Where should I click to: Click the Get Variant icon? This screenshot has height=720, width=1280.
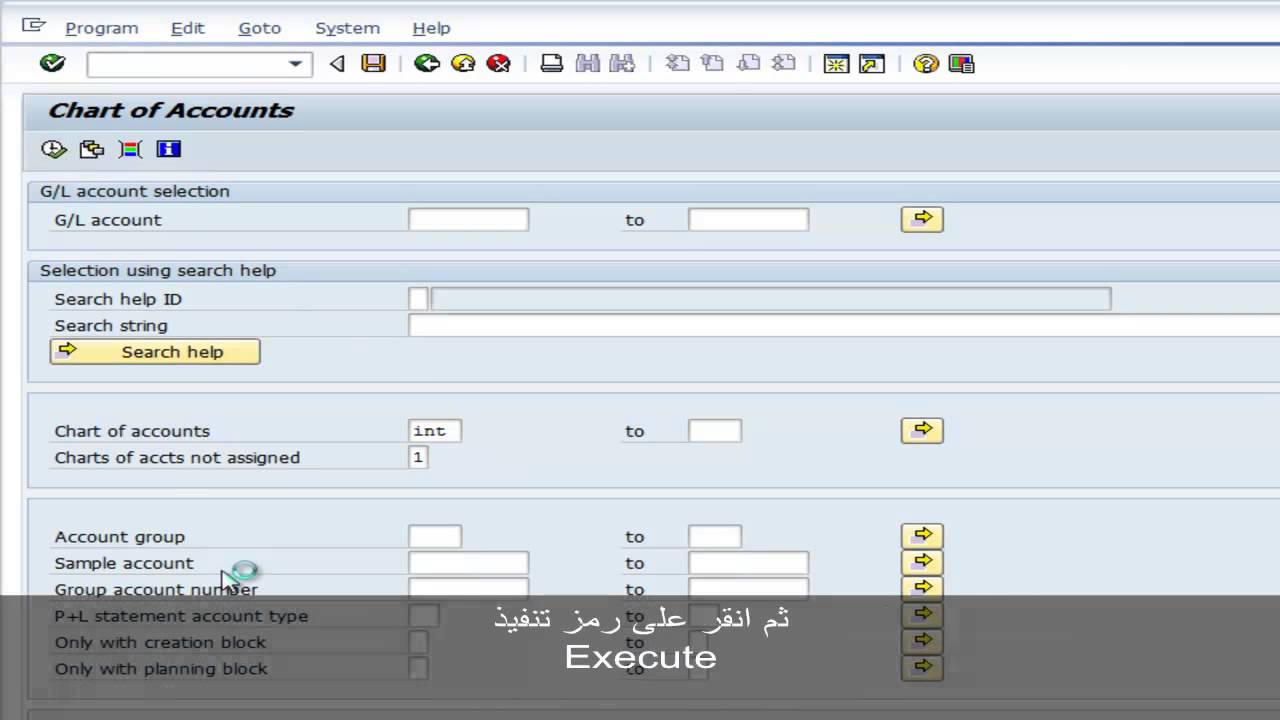click(92, 149)
